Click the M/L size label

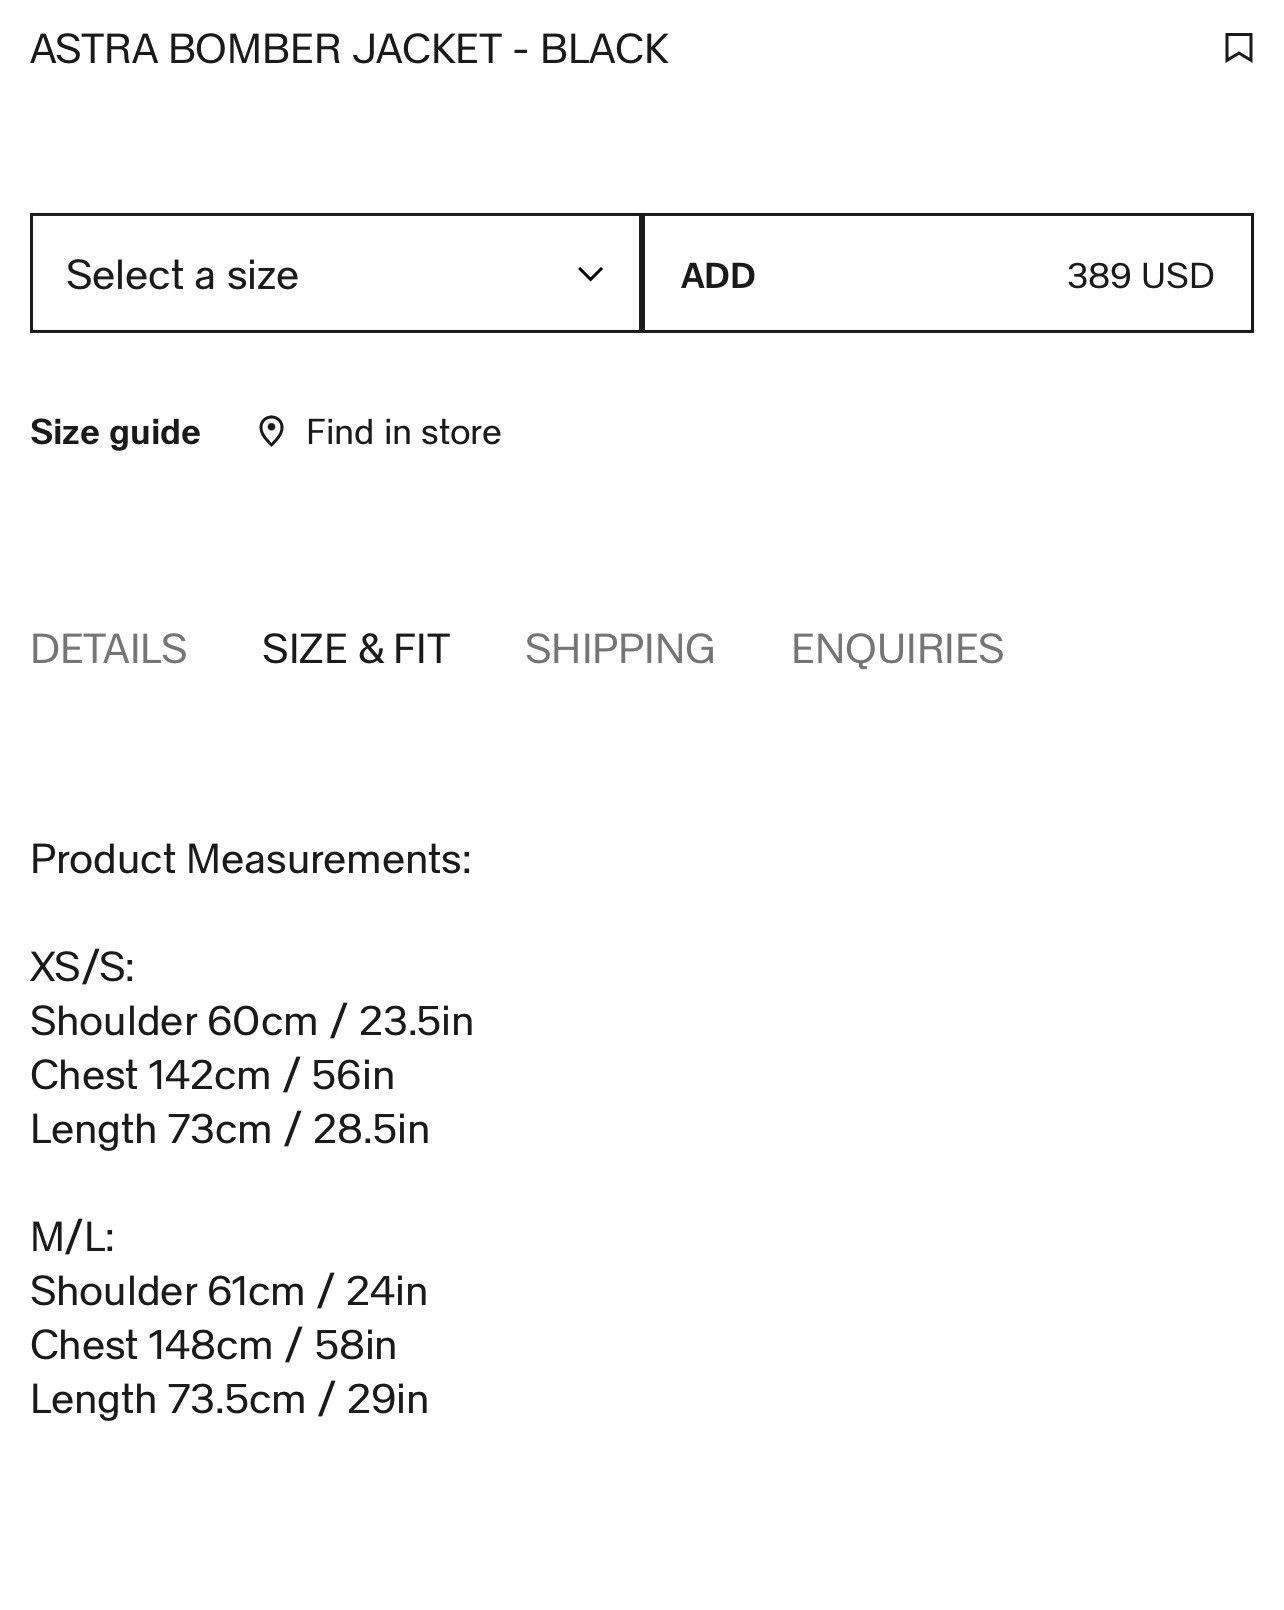pos(73,1237)
